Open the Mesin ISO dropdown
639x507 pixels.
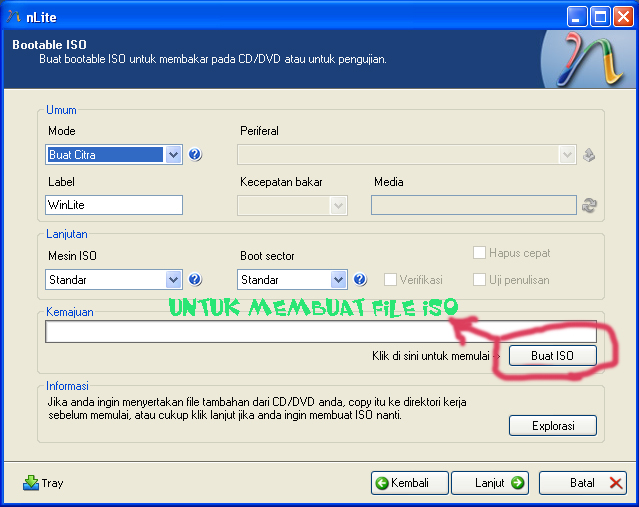(114, 280)
